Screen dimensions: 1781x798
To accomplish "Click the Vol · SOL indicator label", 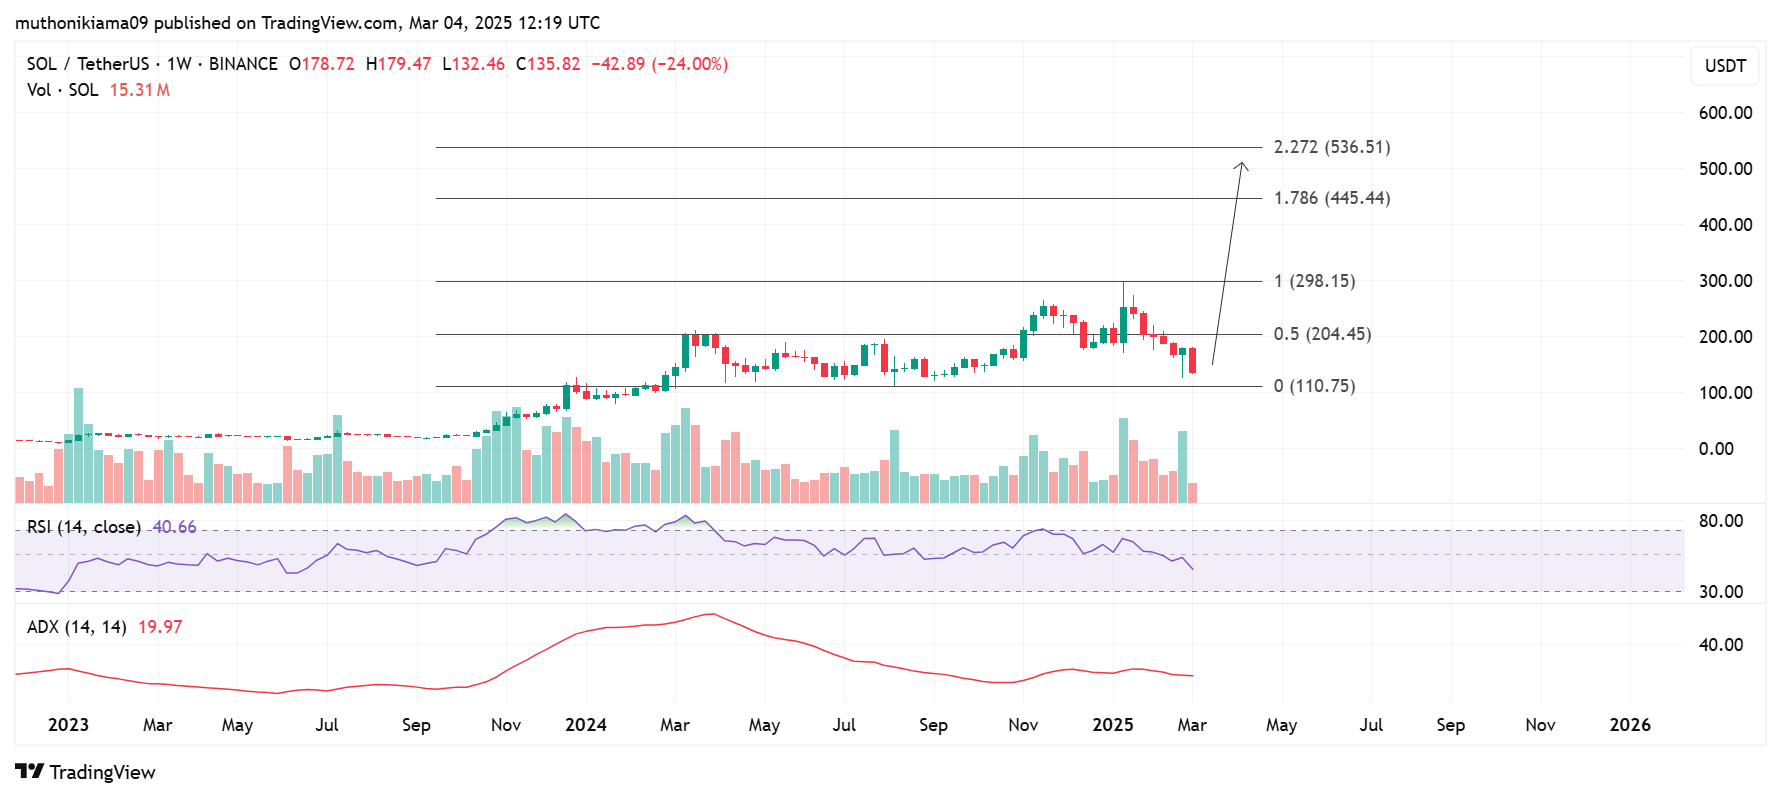I will click(63, 90).
